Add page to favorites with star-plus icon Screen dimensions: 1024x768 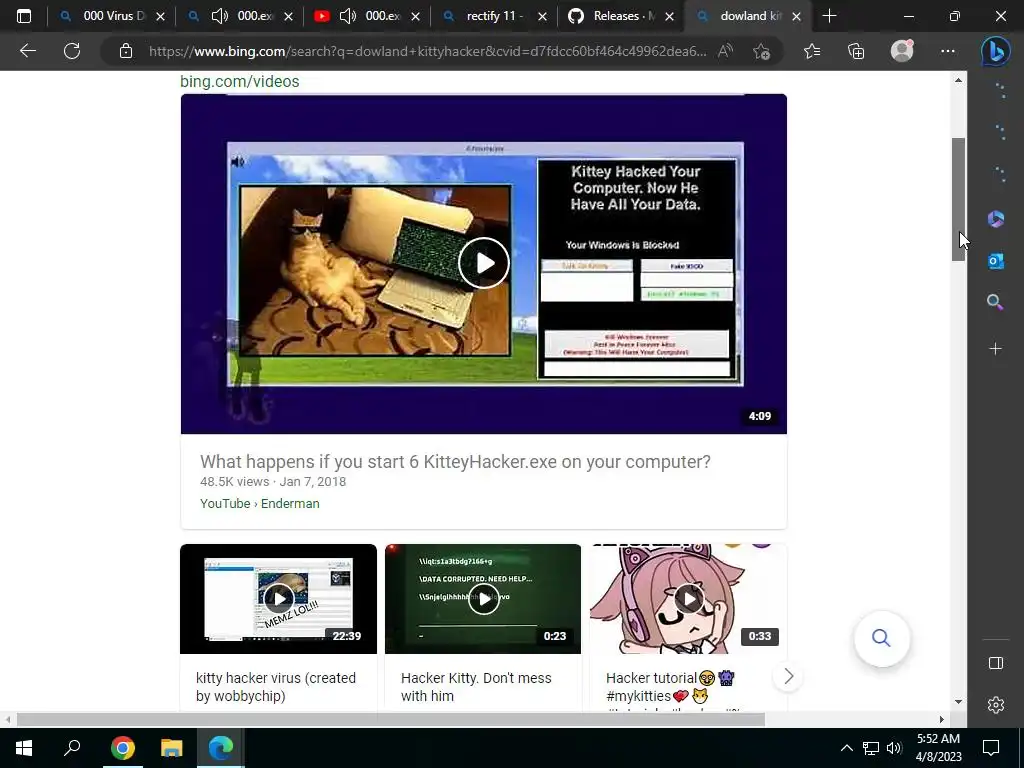tap(761, 51)
